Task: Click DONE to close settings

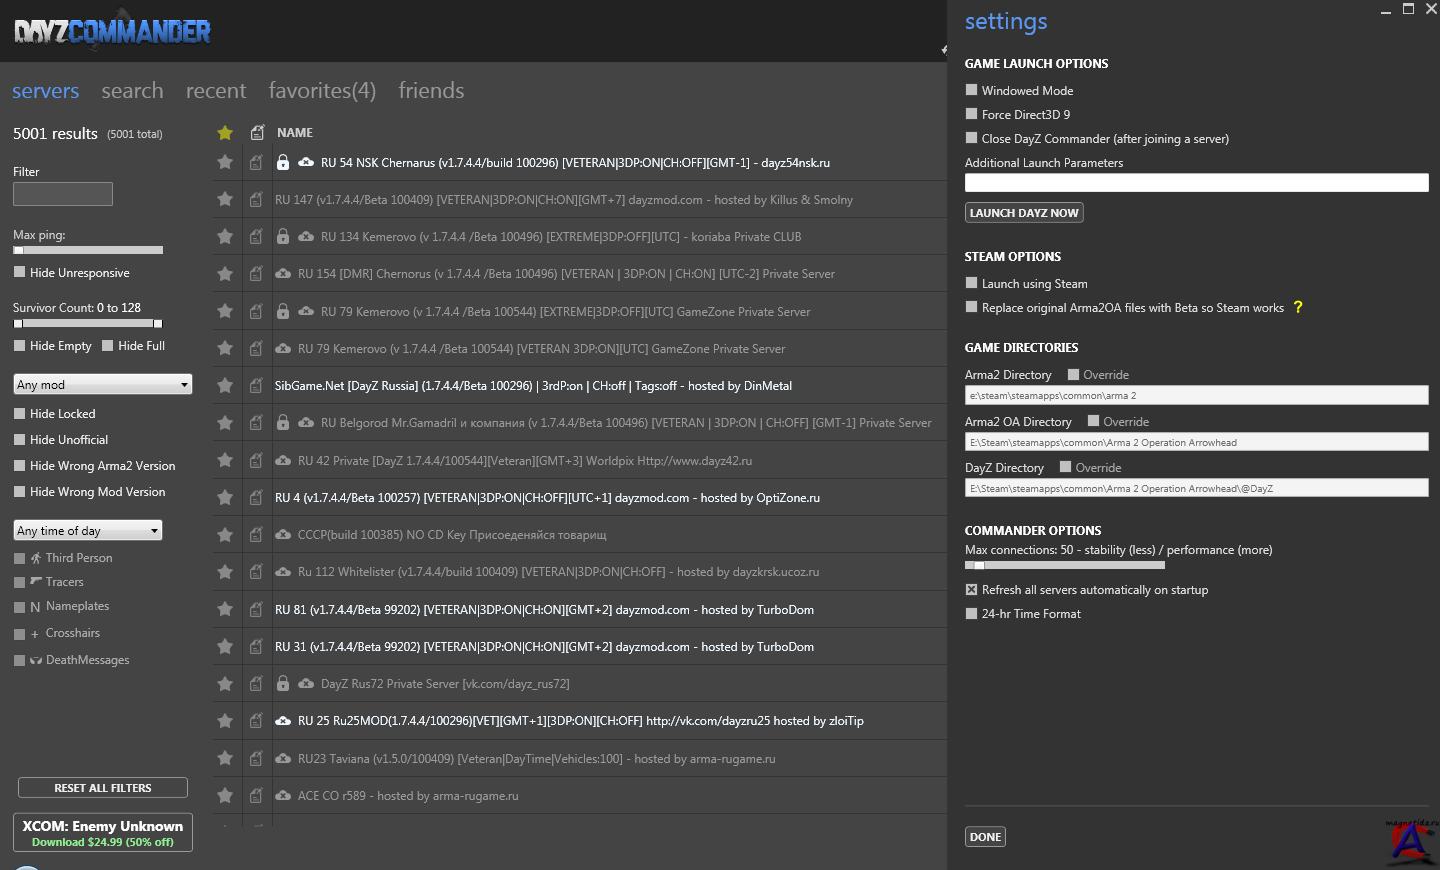Action: [985, 837]
